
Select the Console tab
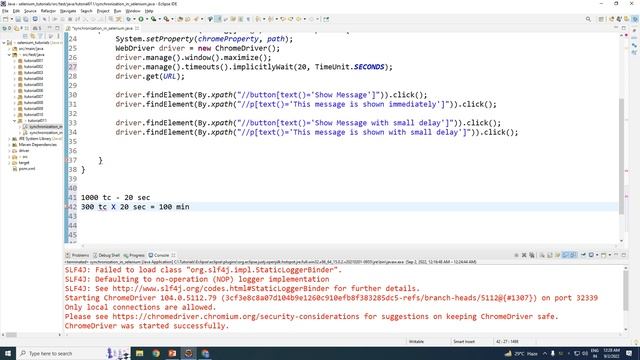tap(162, 255)
